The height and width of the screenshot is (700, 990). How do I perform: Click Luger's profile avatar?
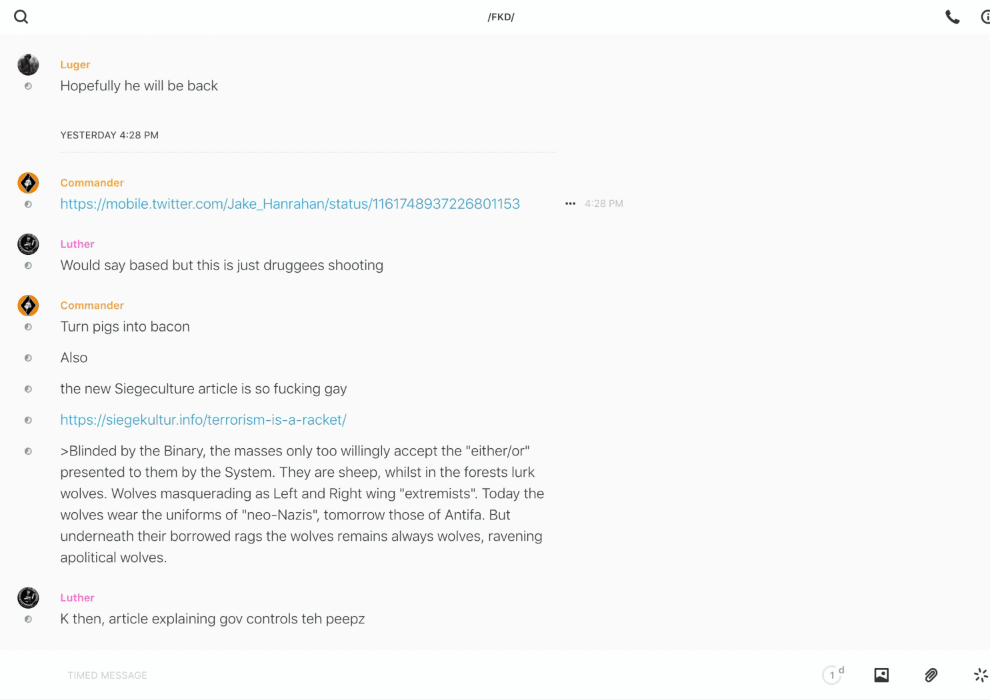click(x=28, y=65)
